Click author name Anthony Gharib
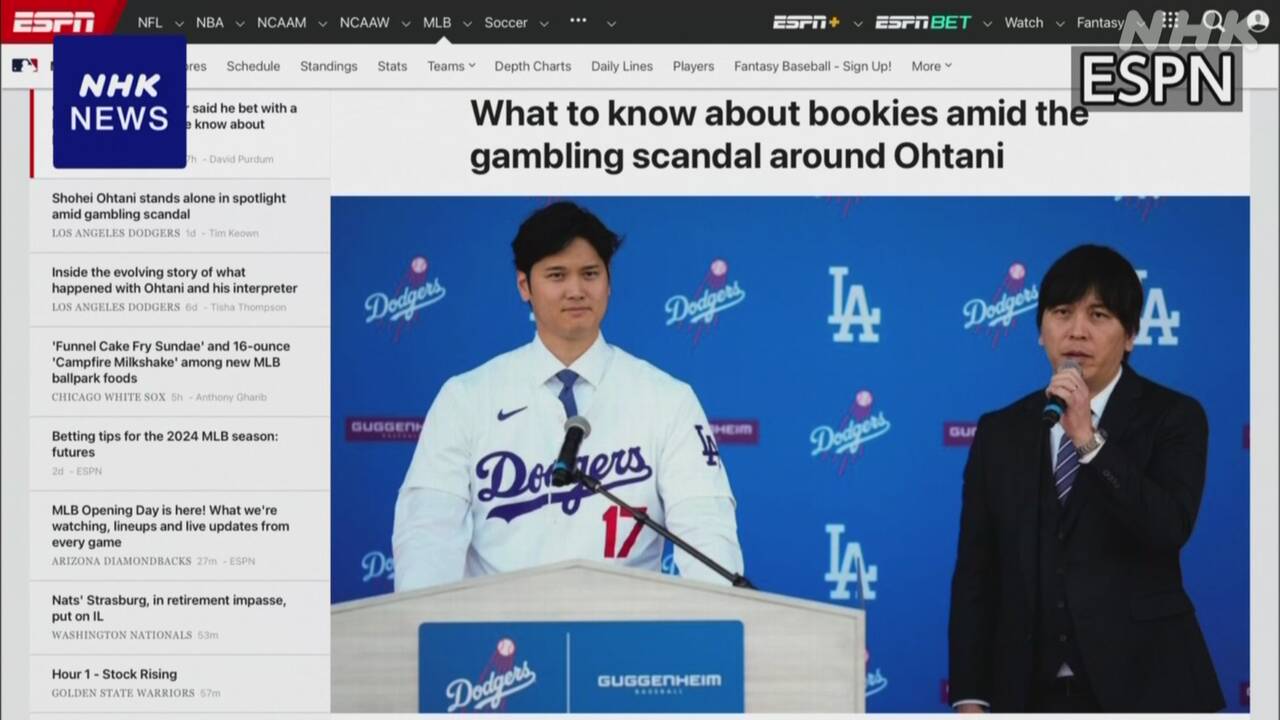The image size is (1280, 720). (231, 397)
